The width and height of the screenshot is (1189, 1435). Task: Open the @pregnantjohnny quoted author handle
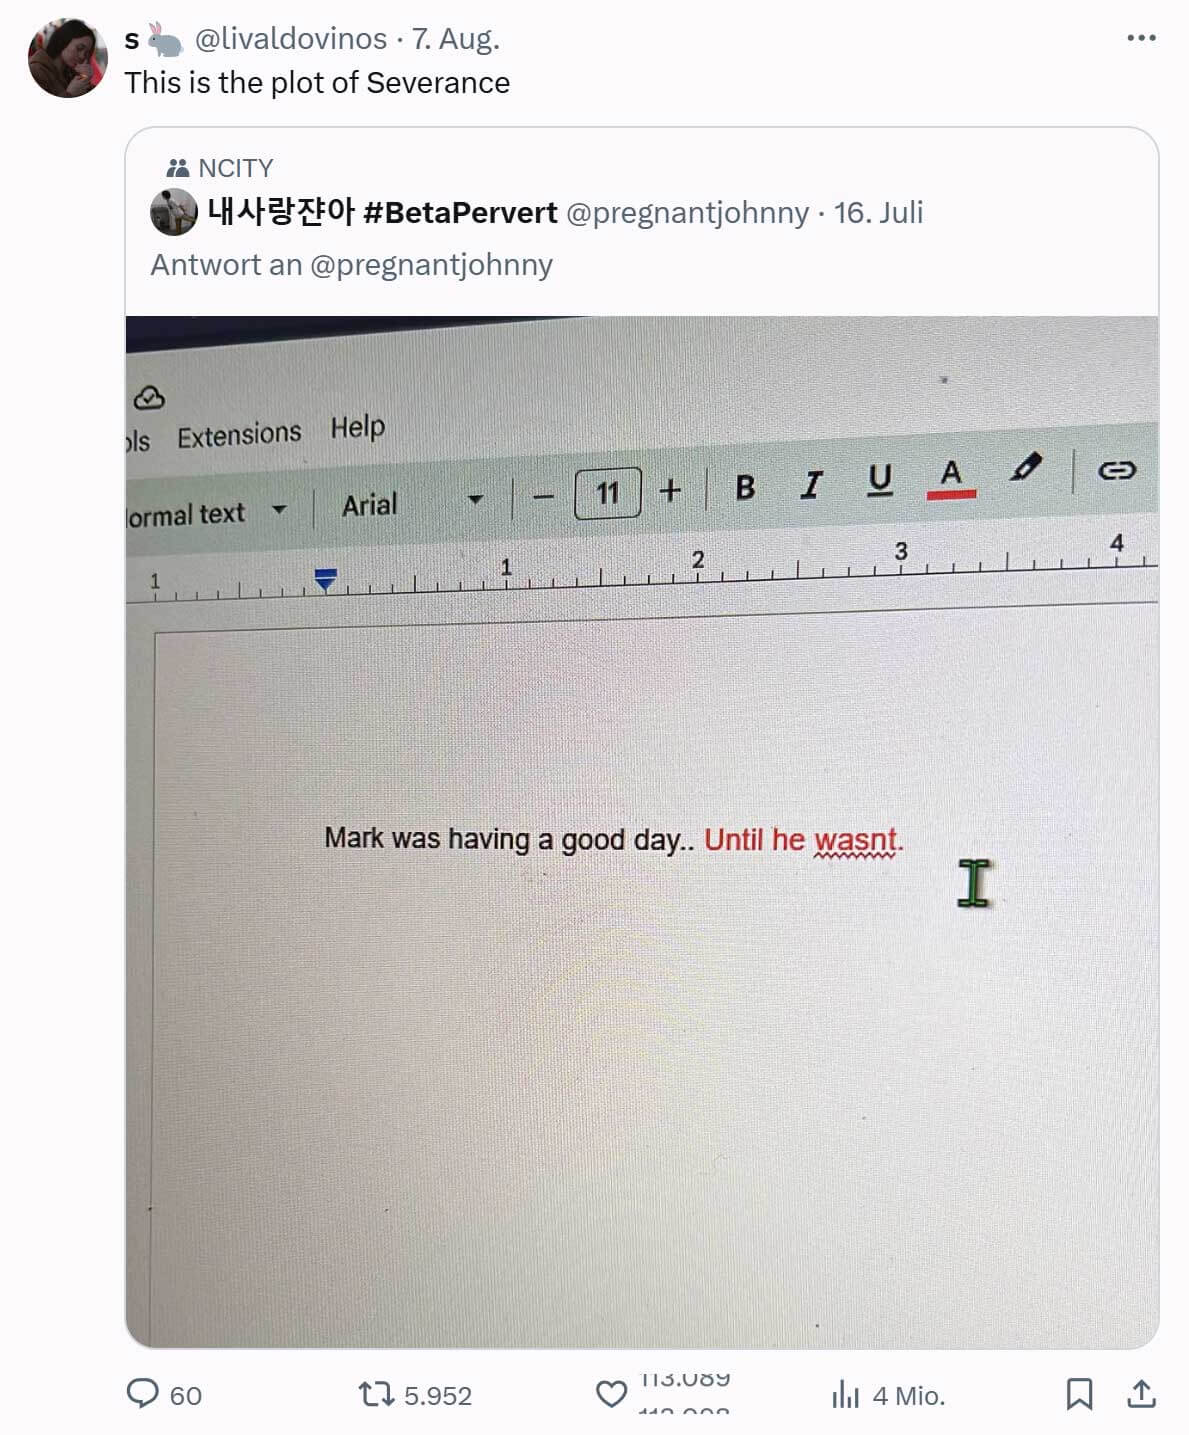pos(687,212)
